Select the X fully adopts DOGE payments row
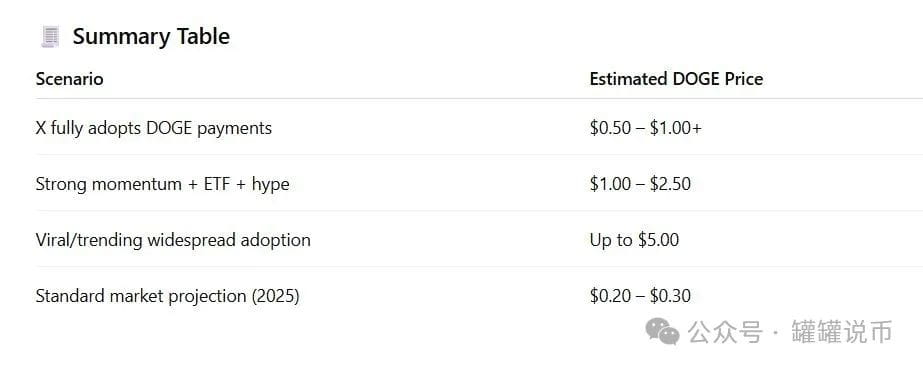Image resolution: width=923 pixels, height=369 pixels. pos(479,128)
